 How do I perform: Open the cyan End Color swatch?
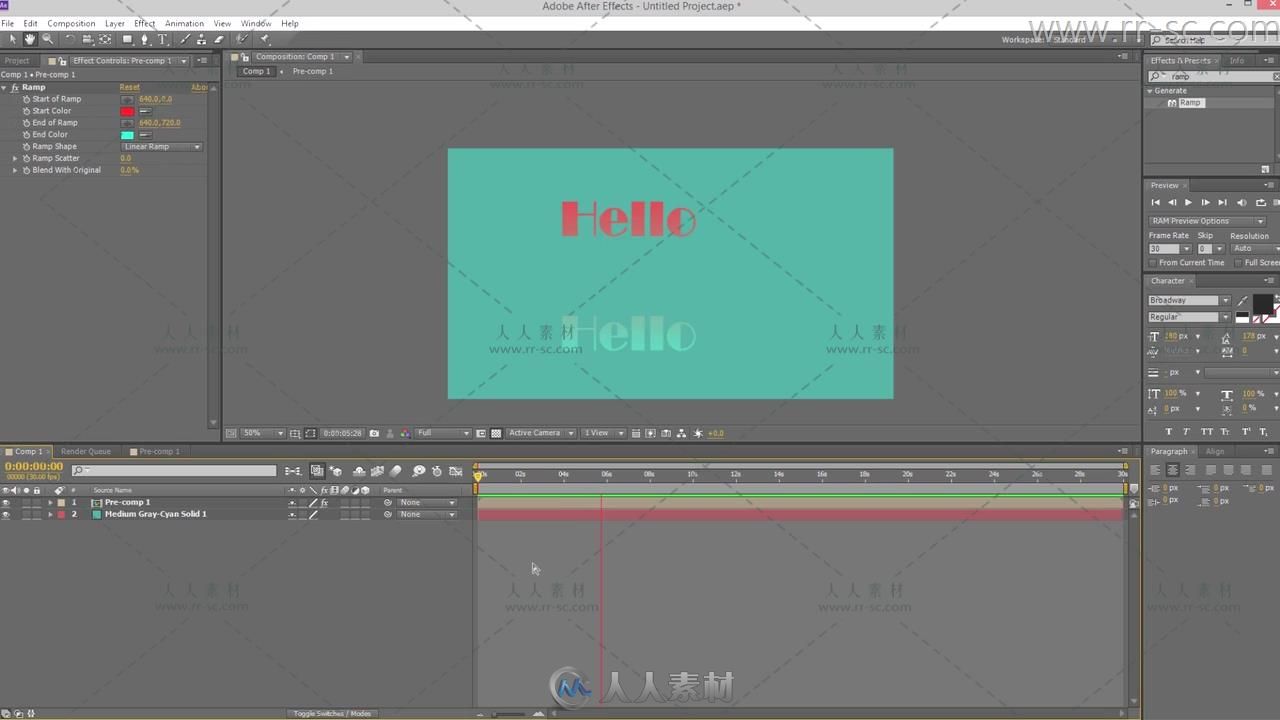click(x=127, y=134)
